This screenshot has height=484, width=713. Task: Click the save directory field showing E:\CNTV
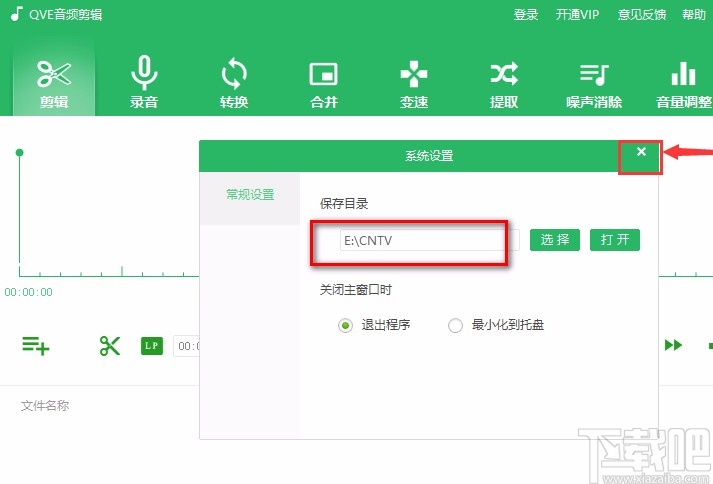pos(429,240)
